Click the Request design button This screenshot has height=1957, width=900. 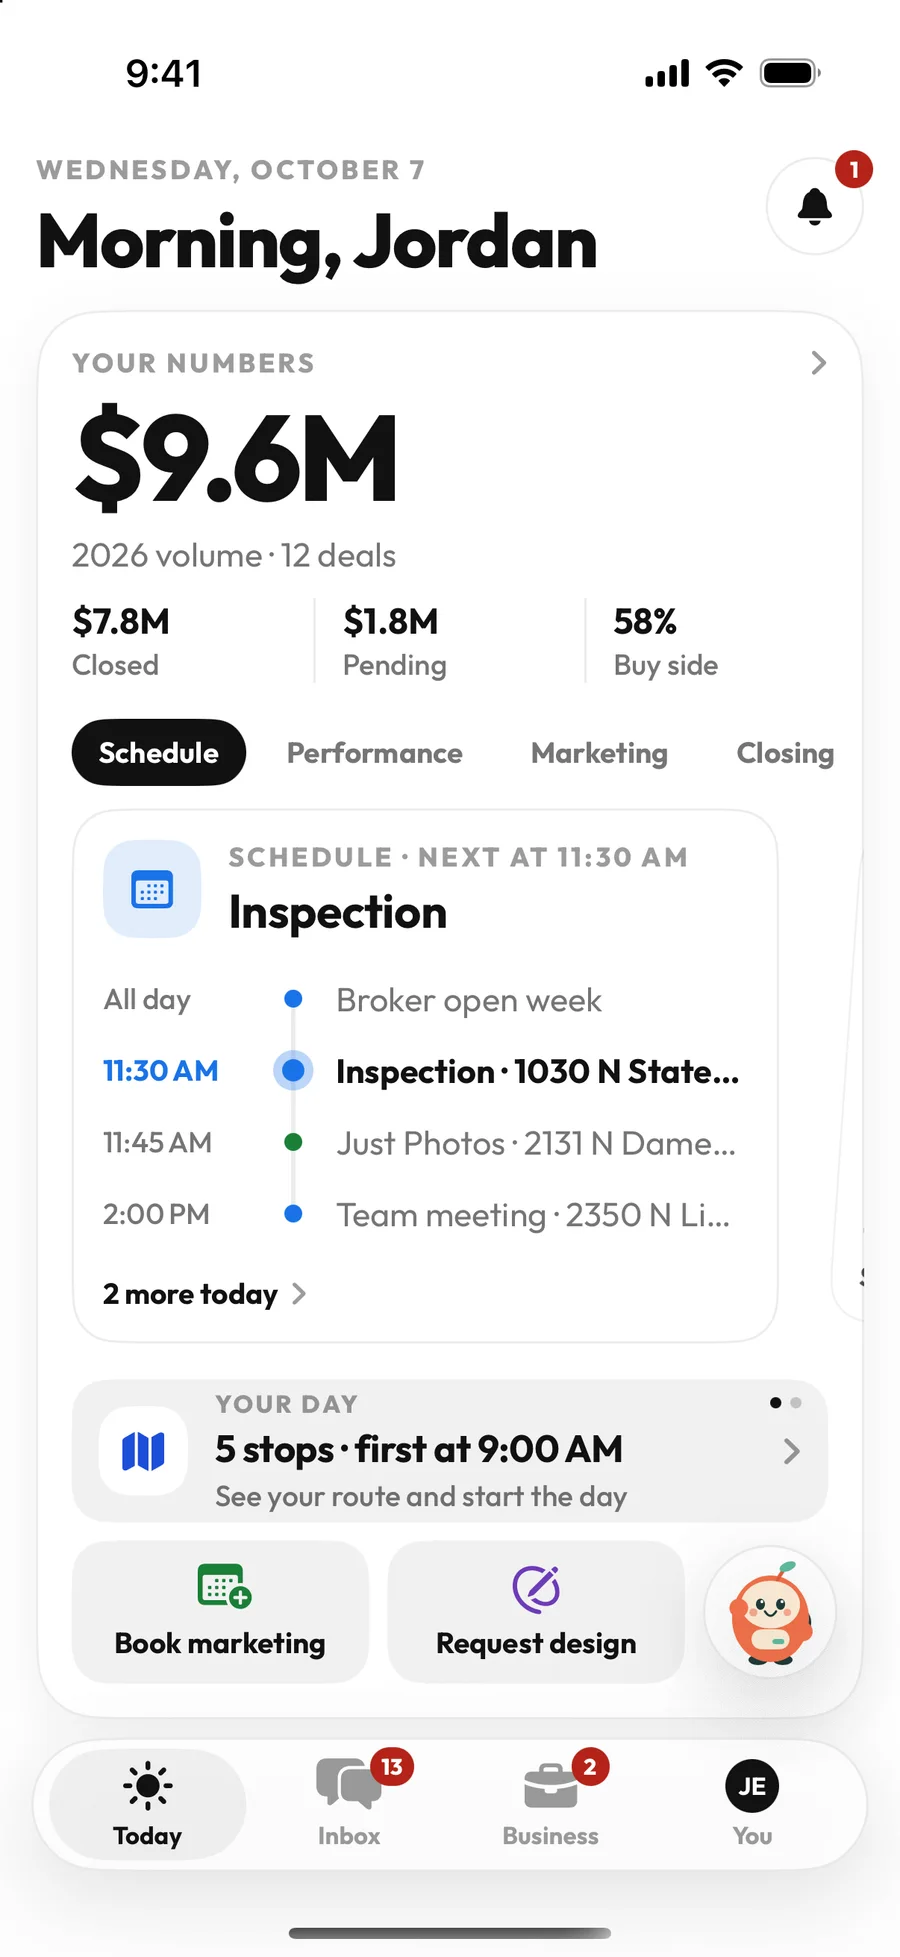click(x=536, y=1612)
